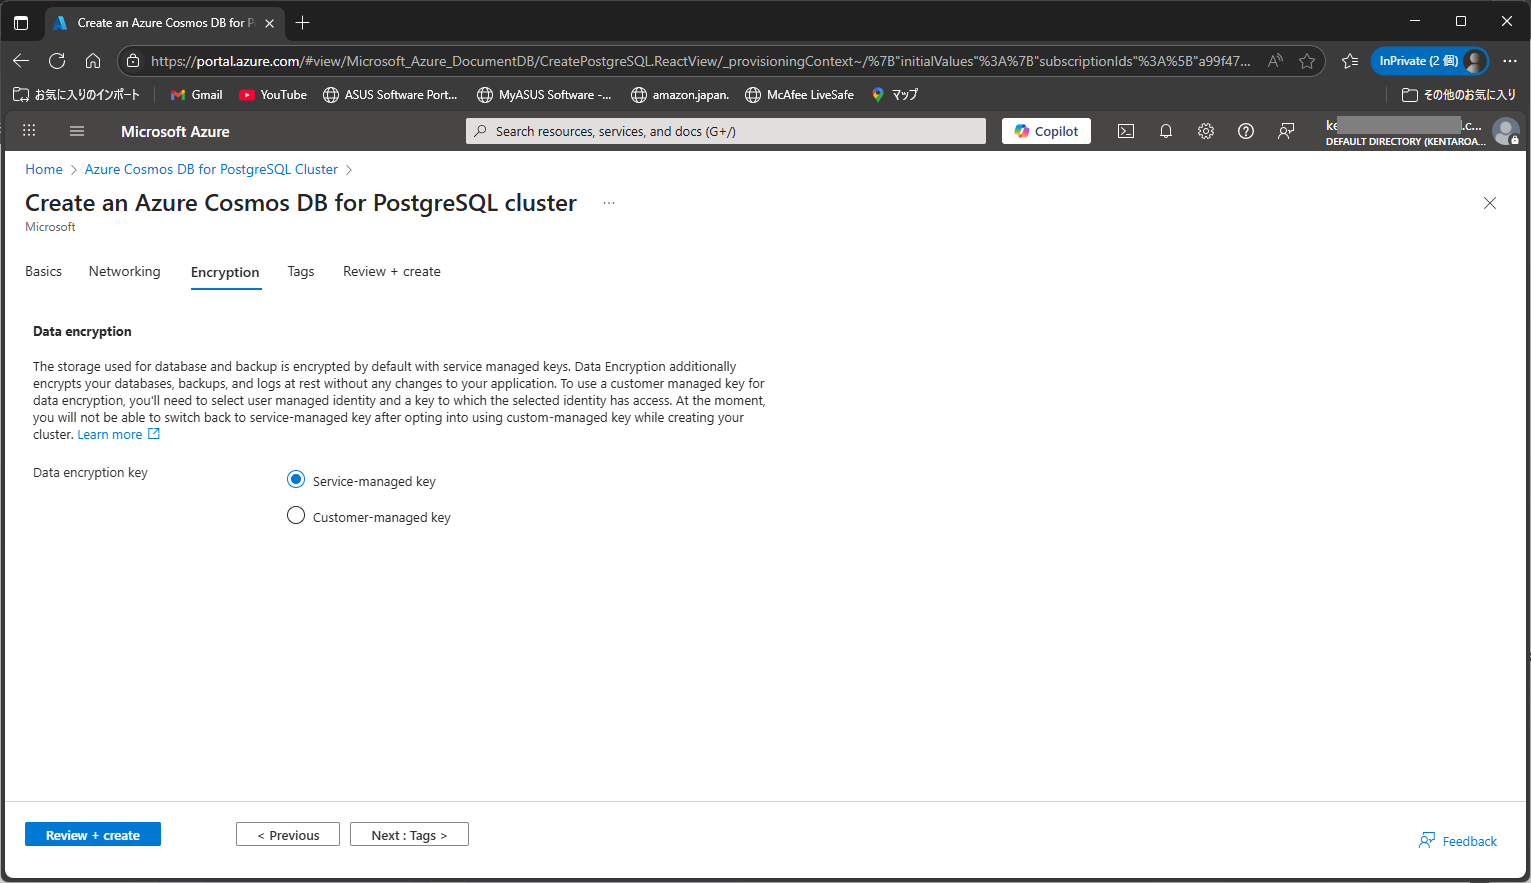
Task: Toggle the favorite star in the address bar
Action: 1307,60
